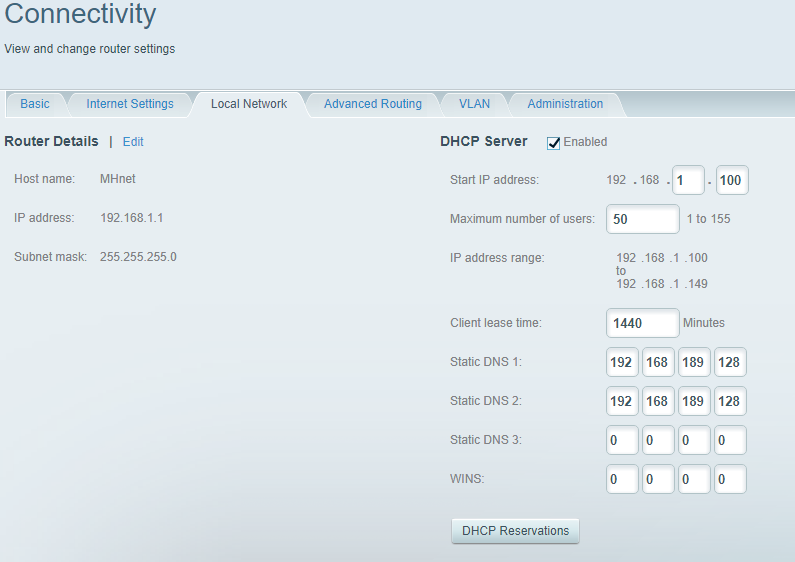Viewport: 795px width, 562px height.
Task: Select the last octet of Static DNS 3
Action: [730, 440]
